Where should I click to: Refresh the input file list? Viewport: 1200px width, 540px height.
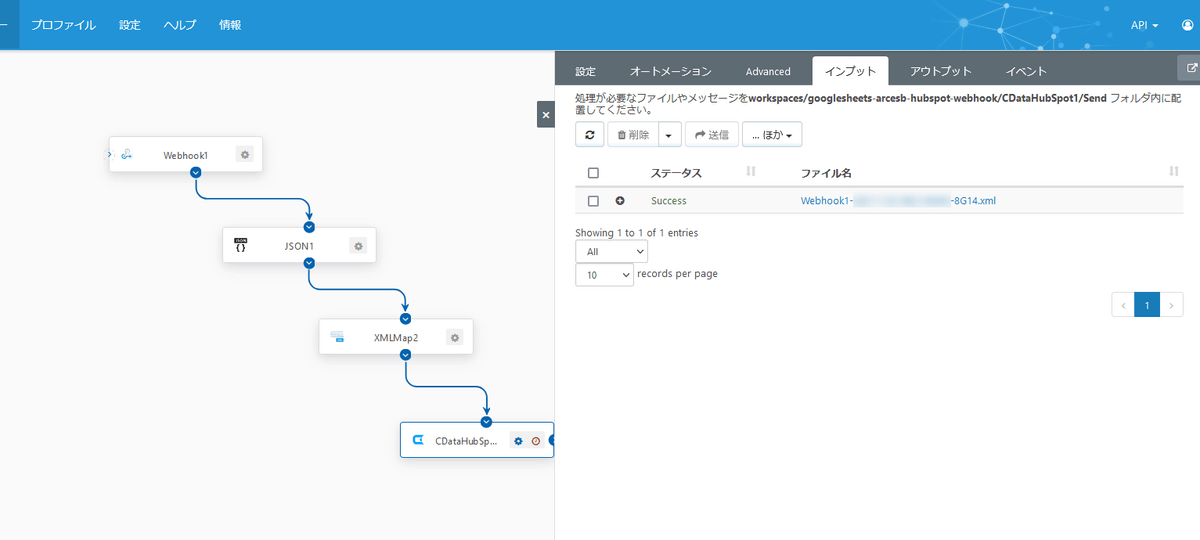click(590, 134)
